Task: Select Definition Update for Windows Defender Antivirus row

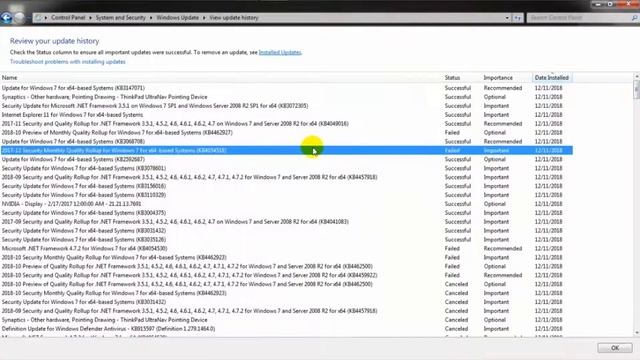Action: pyautogui.click(x=287, y=329)
